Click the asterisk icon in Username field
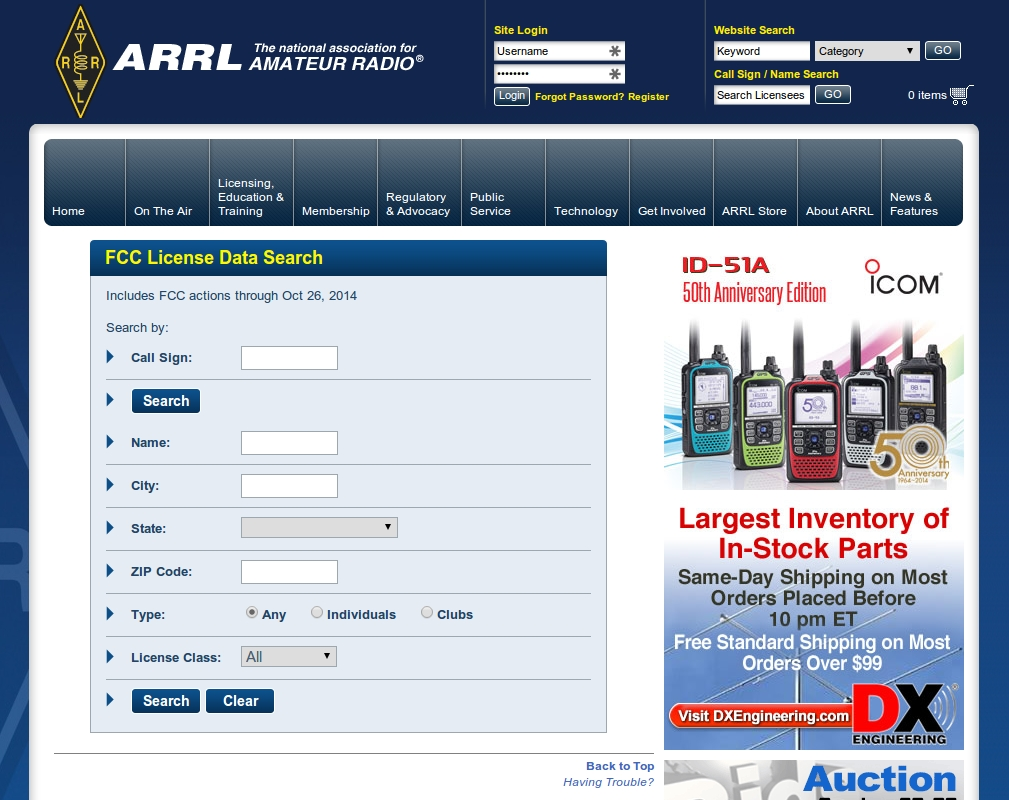 615,51
